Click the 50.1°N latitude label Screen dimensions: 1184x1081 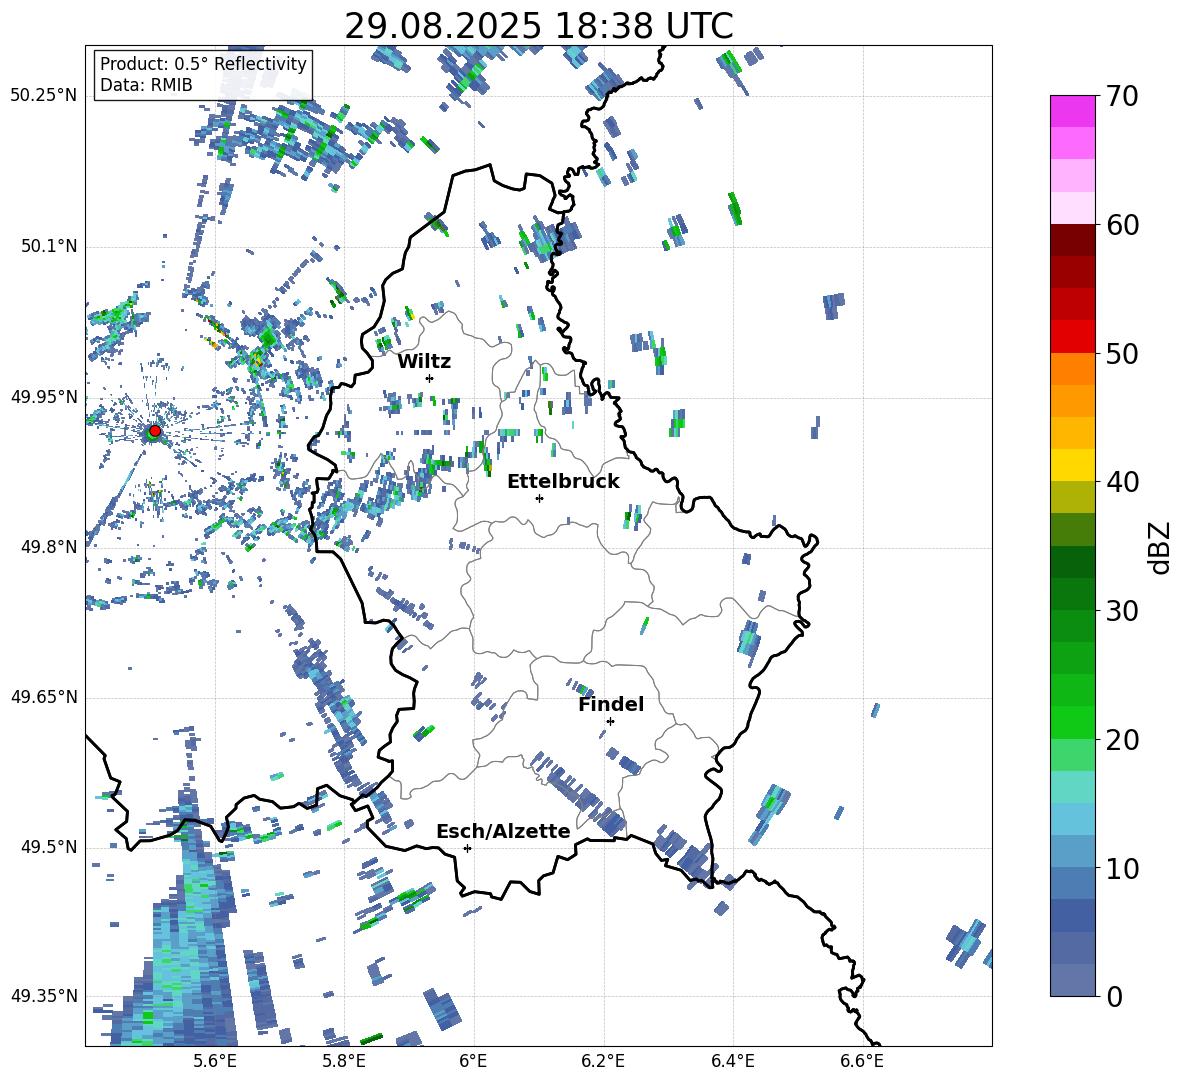pos(49,247)
